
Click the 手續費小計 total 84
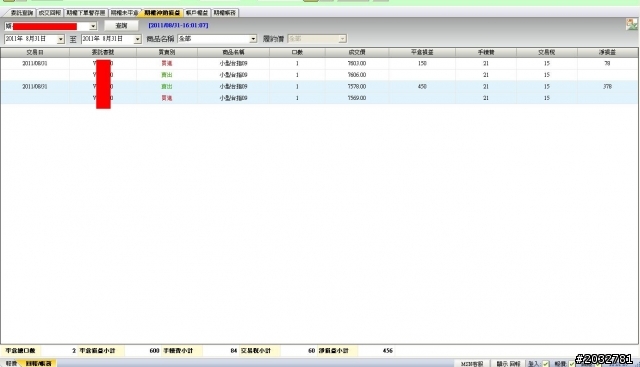[233, 351]
